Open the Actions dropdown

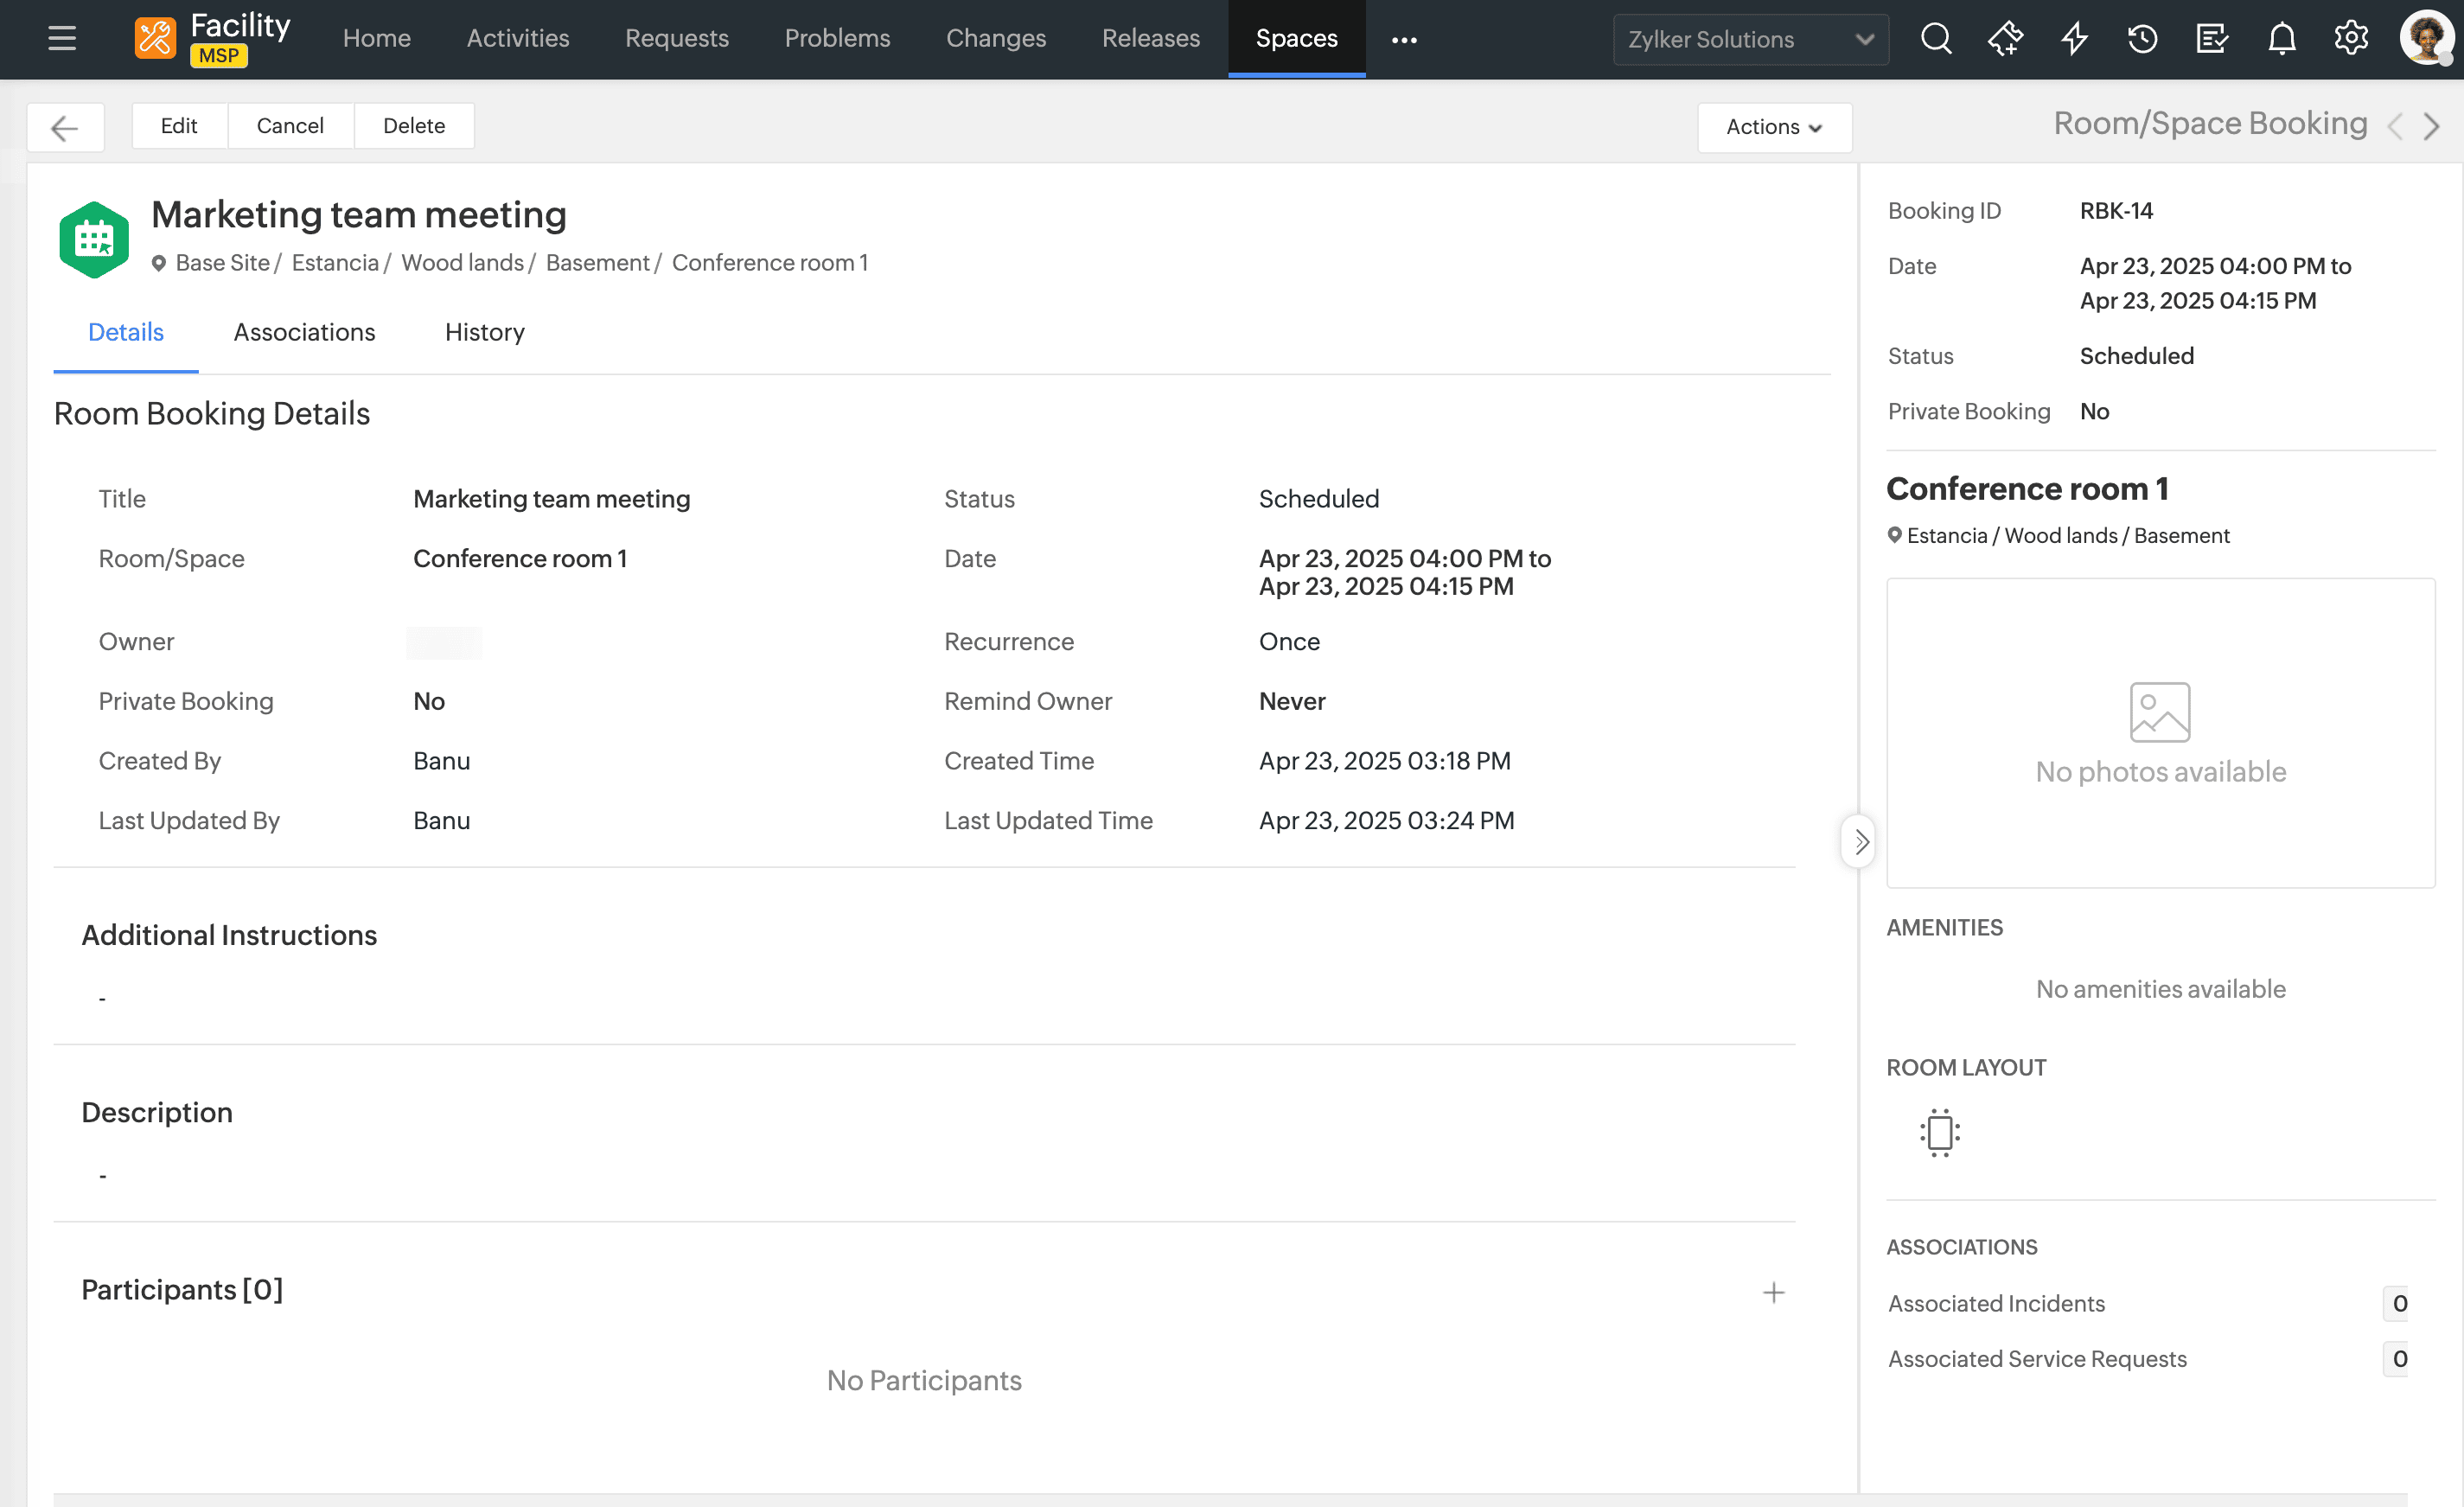1774,127
